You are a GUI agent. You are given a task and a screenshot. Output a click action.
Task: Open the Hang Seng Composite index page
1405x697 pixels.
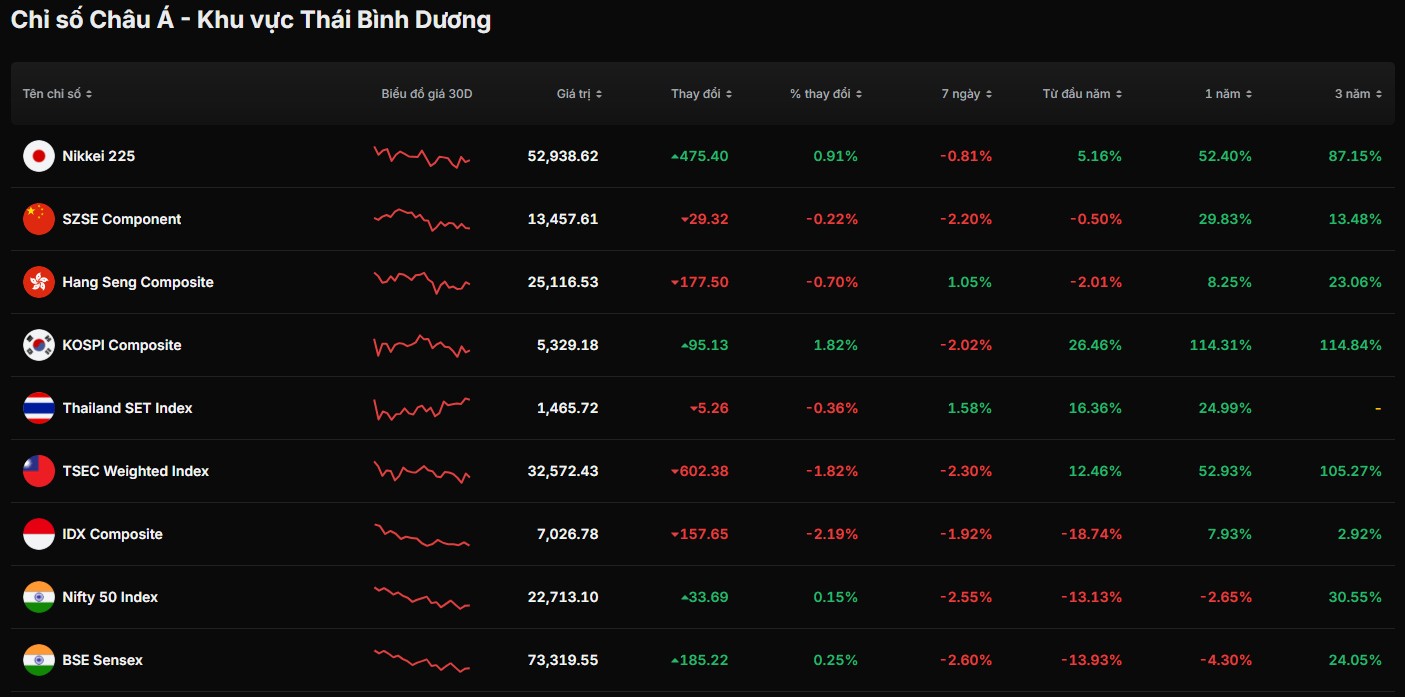pyautogui.click(x=137, y=282)
